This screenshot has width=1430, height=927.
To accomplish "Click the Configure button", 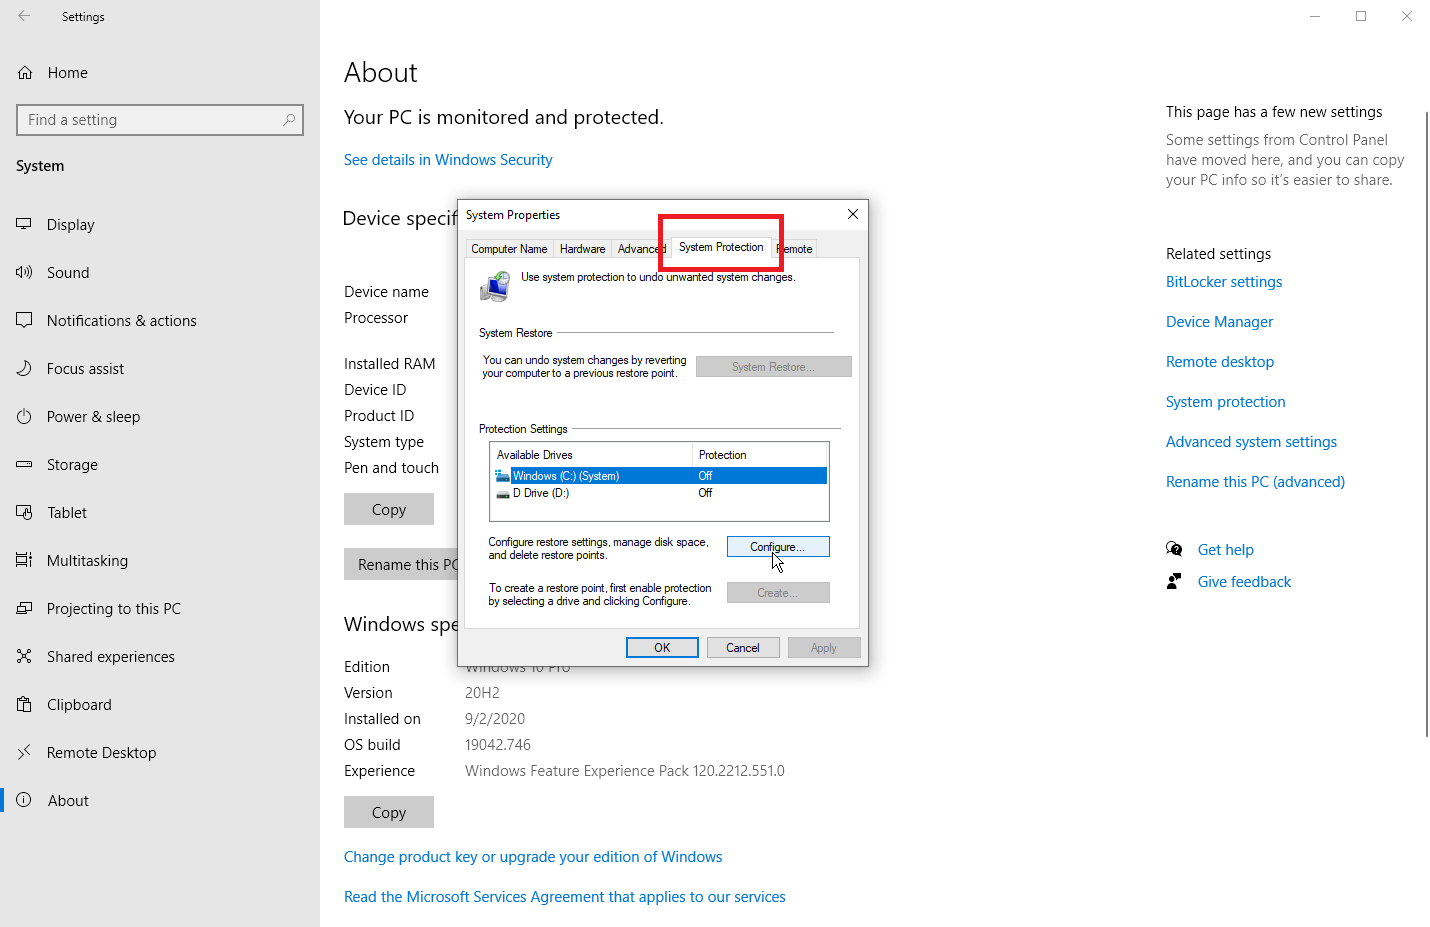I will pyautogui.click(x=778, y=547).
